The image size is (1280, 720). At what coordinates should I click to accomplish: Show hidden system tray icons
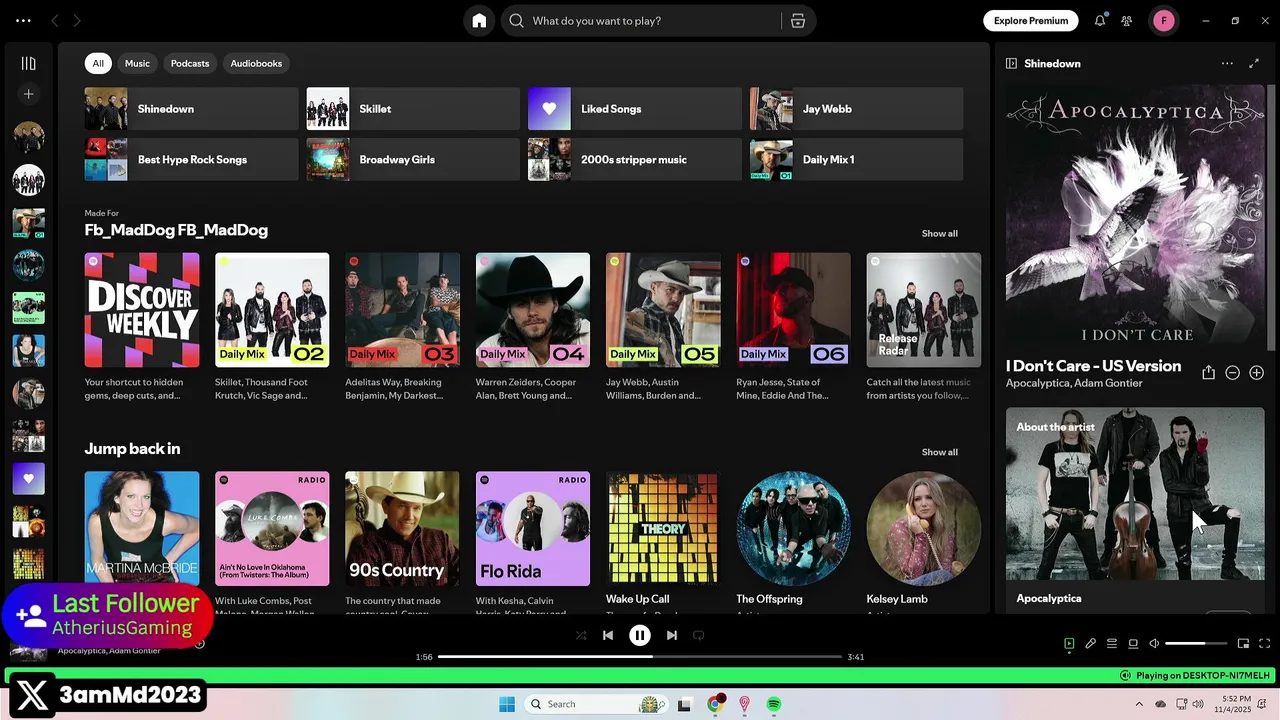point(1139,704)
